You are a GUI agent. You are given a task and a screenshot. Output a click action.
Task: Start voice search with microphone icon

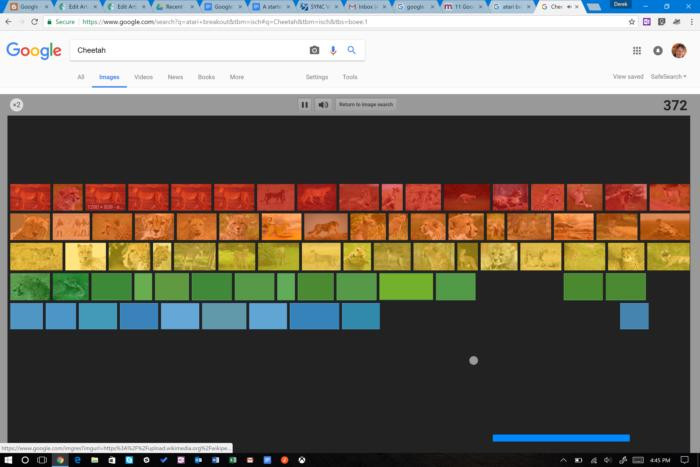pyautogui.click(x=333, y=50)
